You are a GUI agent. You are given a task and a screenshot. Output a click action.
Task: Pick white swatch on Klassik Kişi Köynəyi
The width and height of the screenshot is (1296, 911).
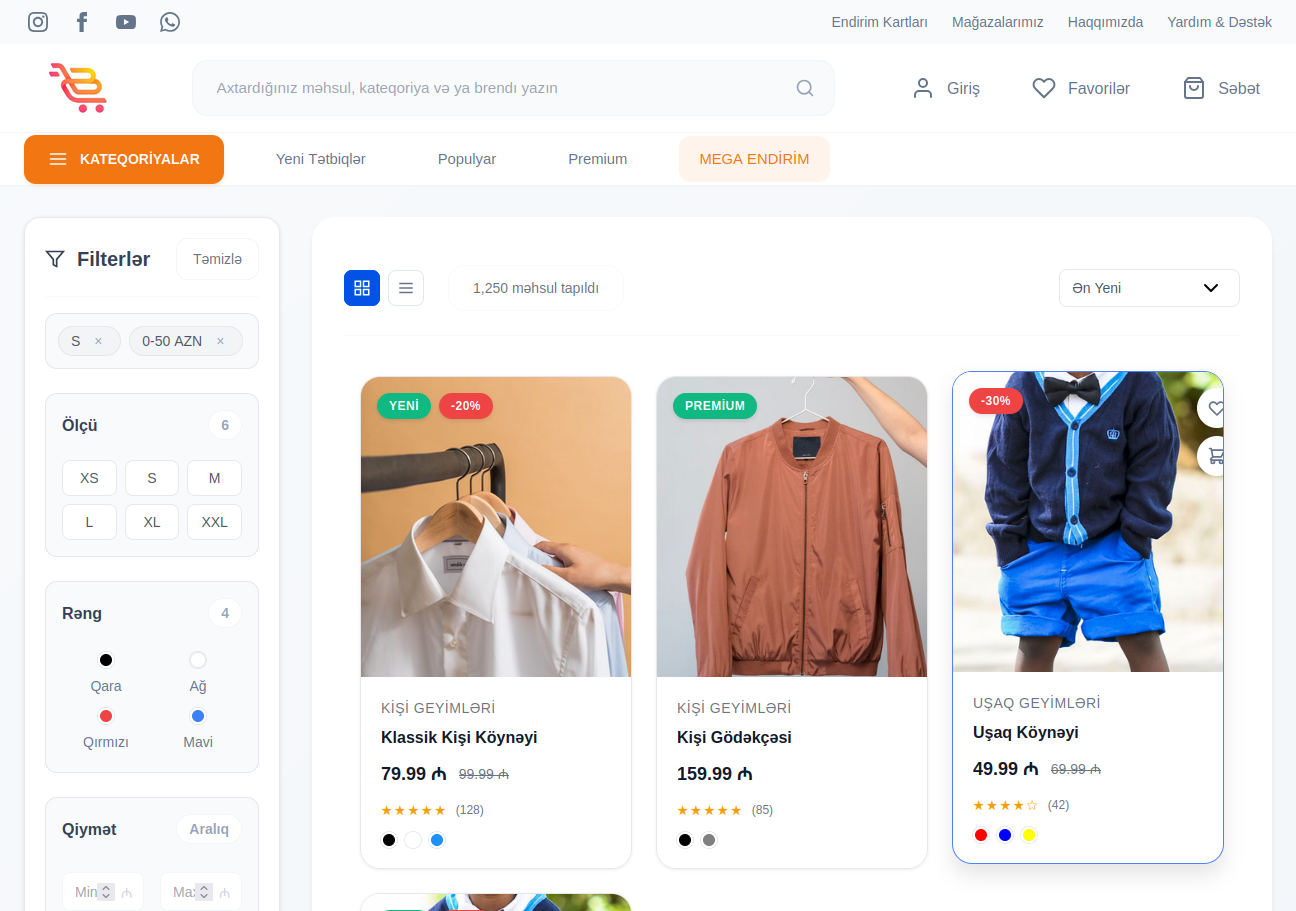pos(413,840)
